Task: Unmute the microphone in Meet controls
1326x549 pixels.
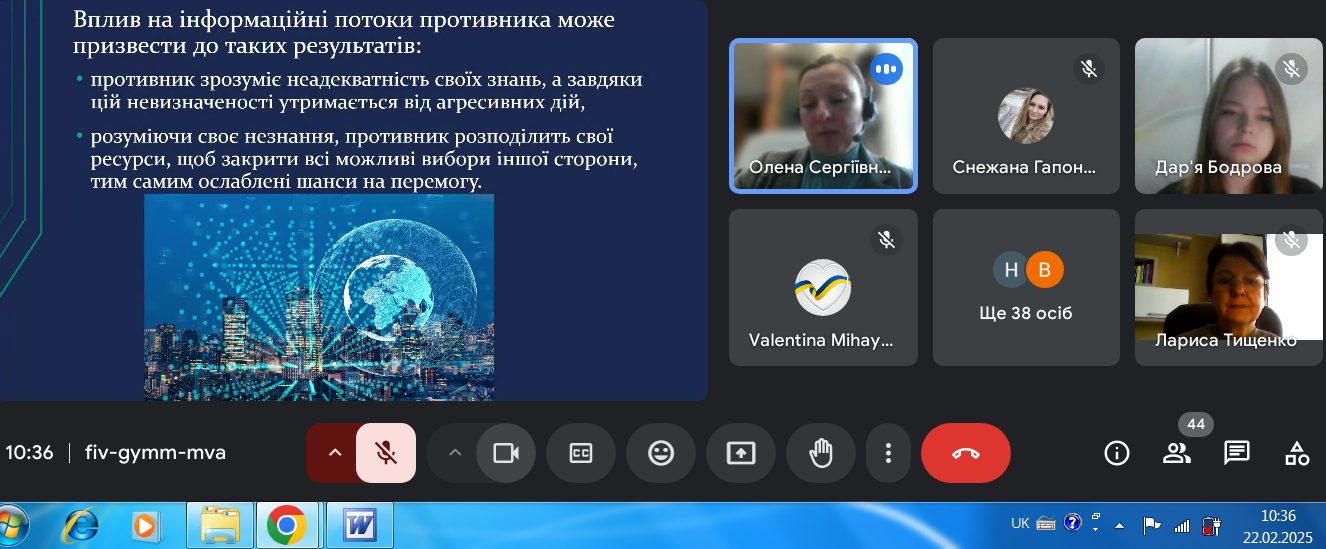Action: coord(386,453)
